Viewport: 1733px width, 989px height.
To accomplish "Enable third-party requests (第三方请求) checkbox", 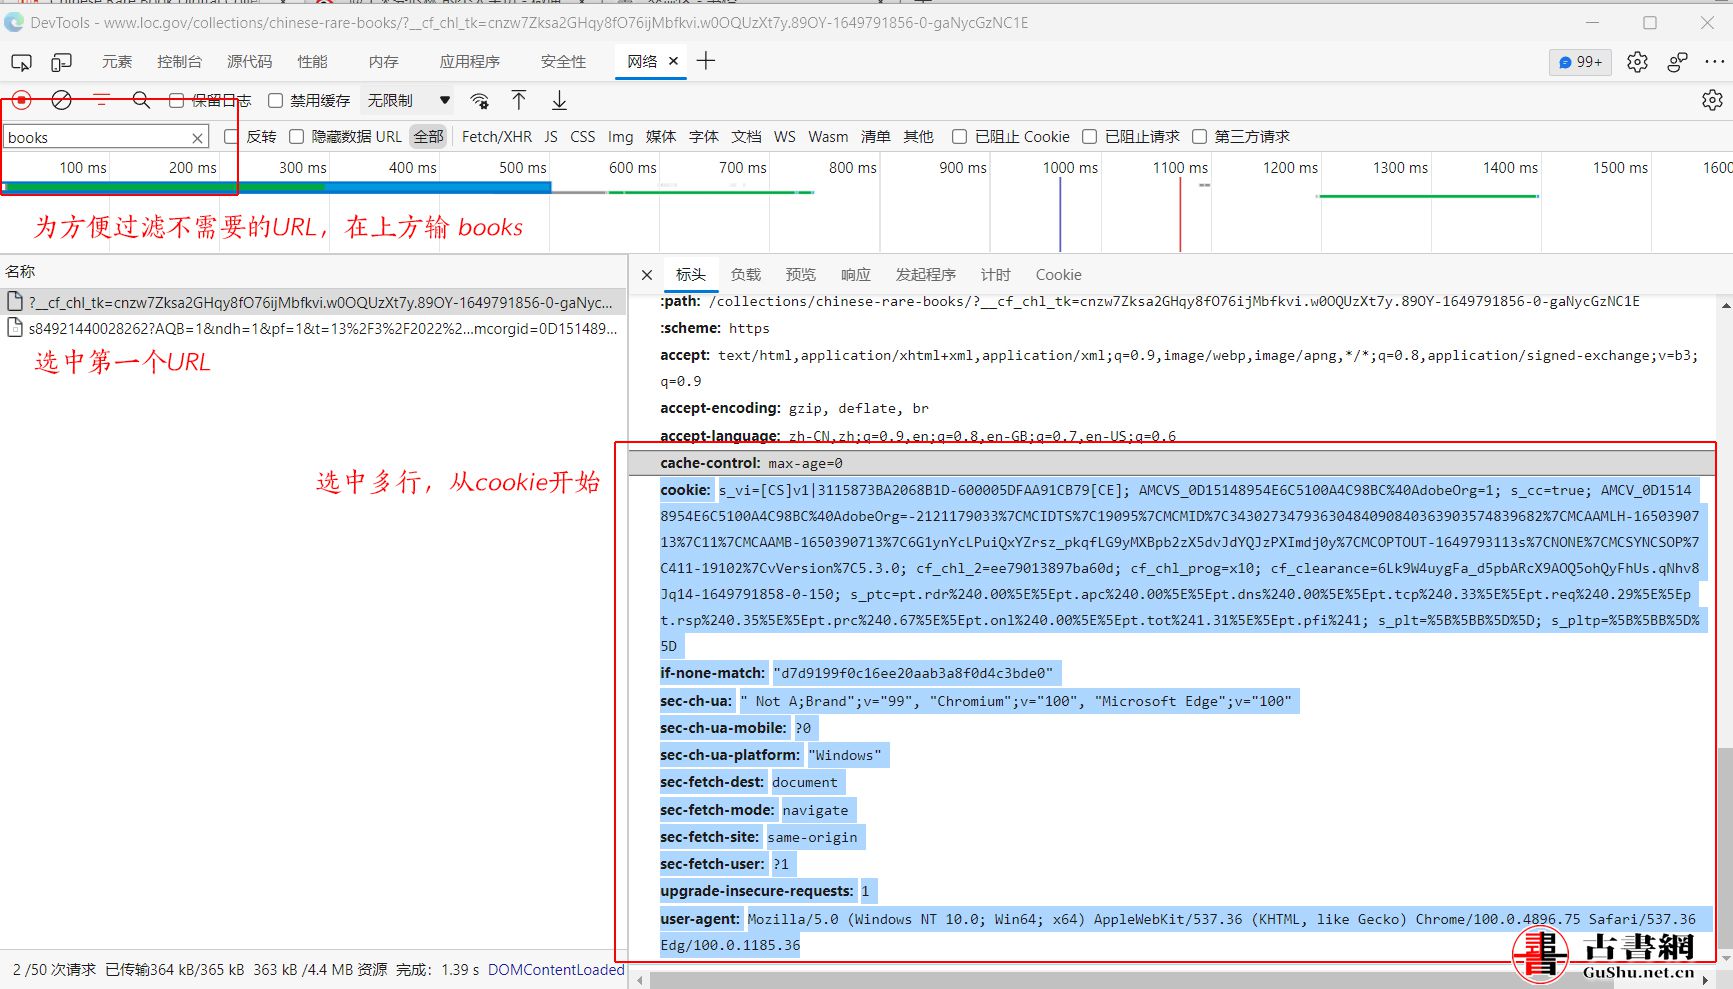I will coord(1199,137).
